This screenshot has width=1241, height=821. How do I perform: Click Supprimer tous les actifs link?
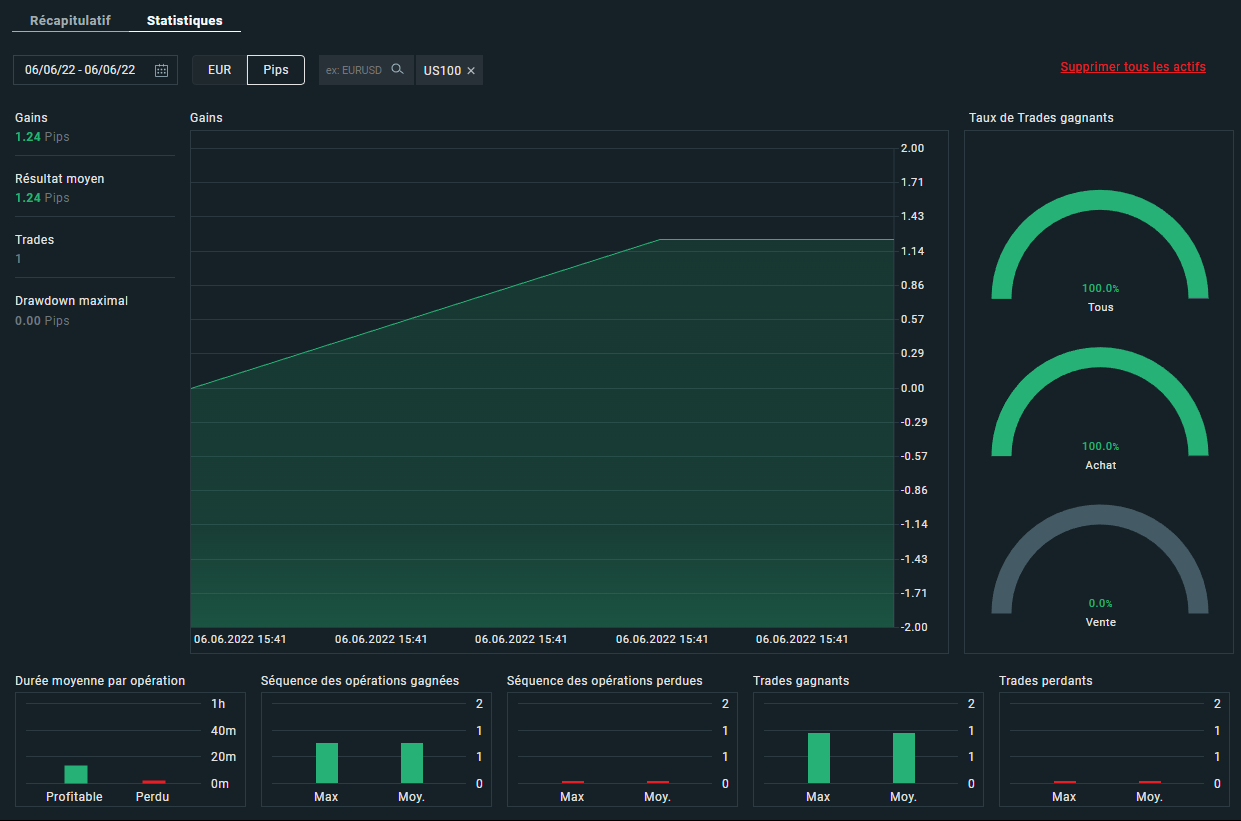[1132, 67]
